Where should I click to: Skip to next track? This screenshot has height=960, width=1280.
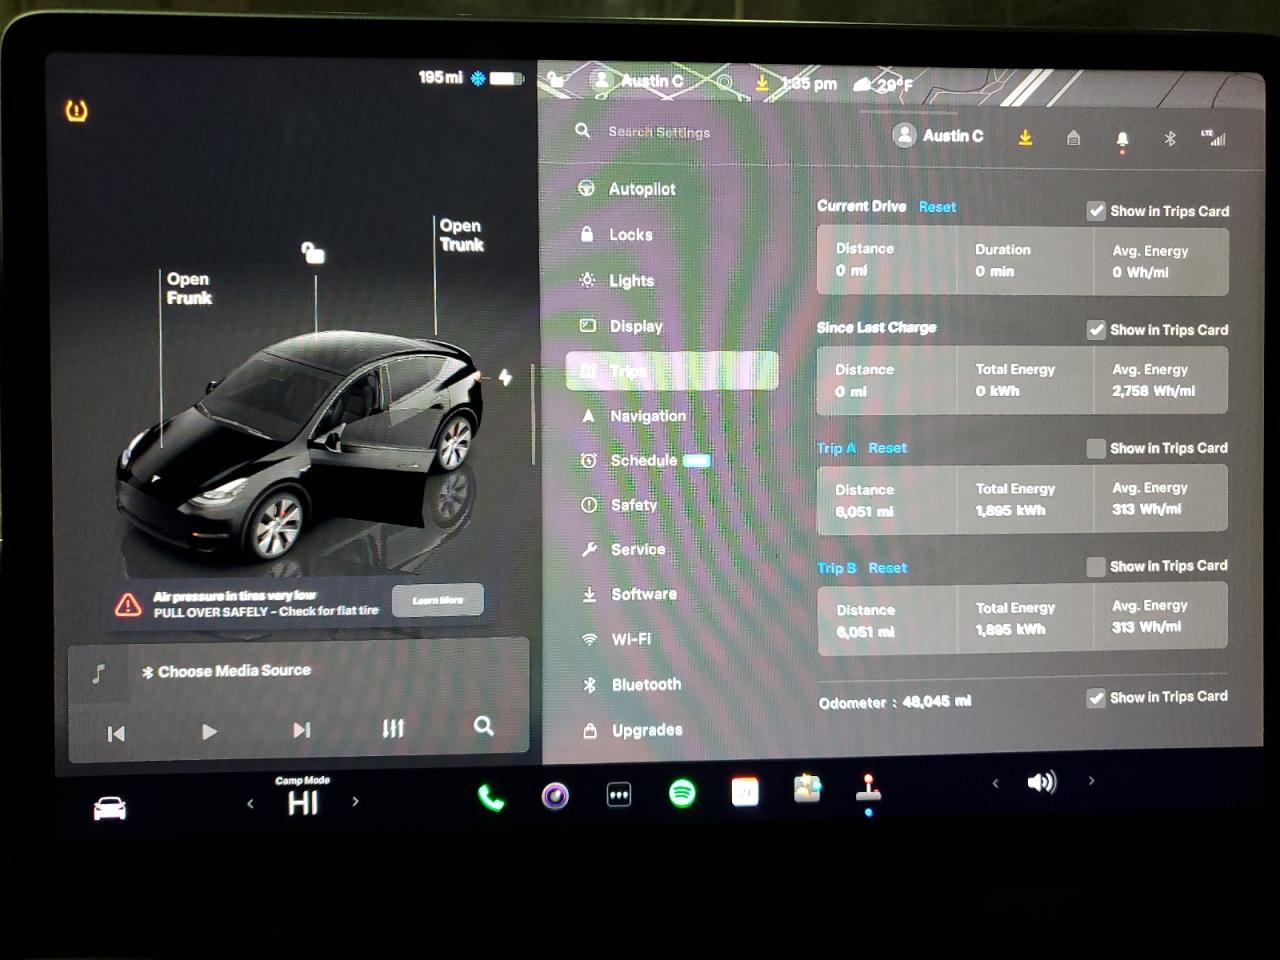(x=301, y=730)
